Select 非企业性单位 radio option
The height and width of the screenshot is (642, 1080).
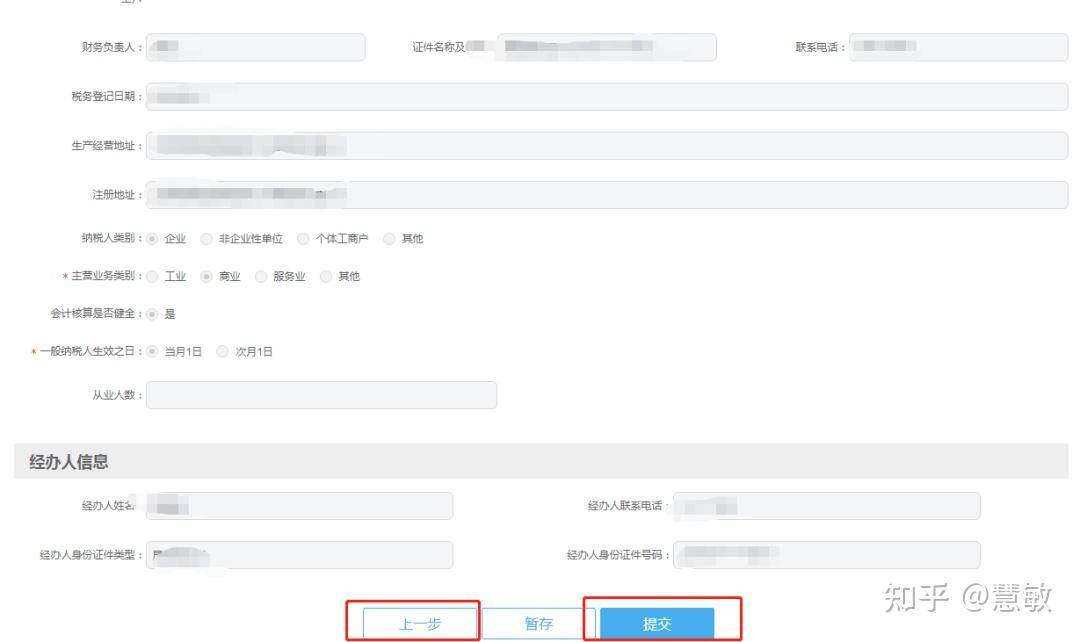[206, 238]
